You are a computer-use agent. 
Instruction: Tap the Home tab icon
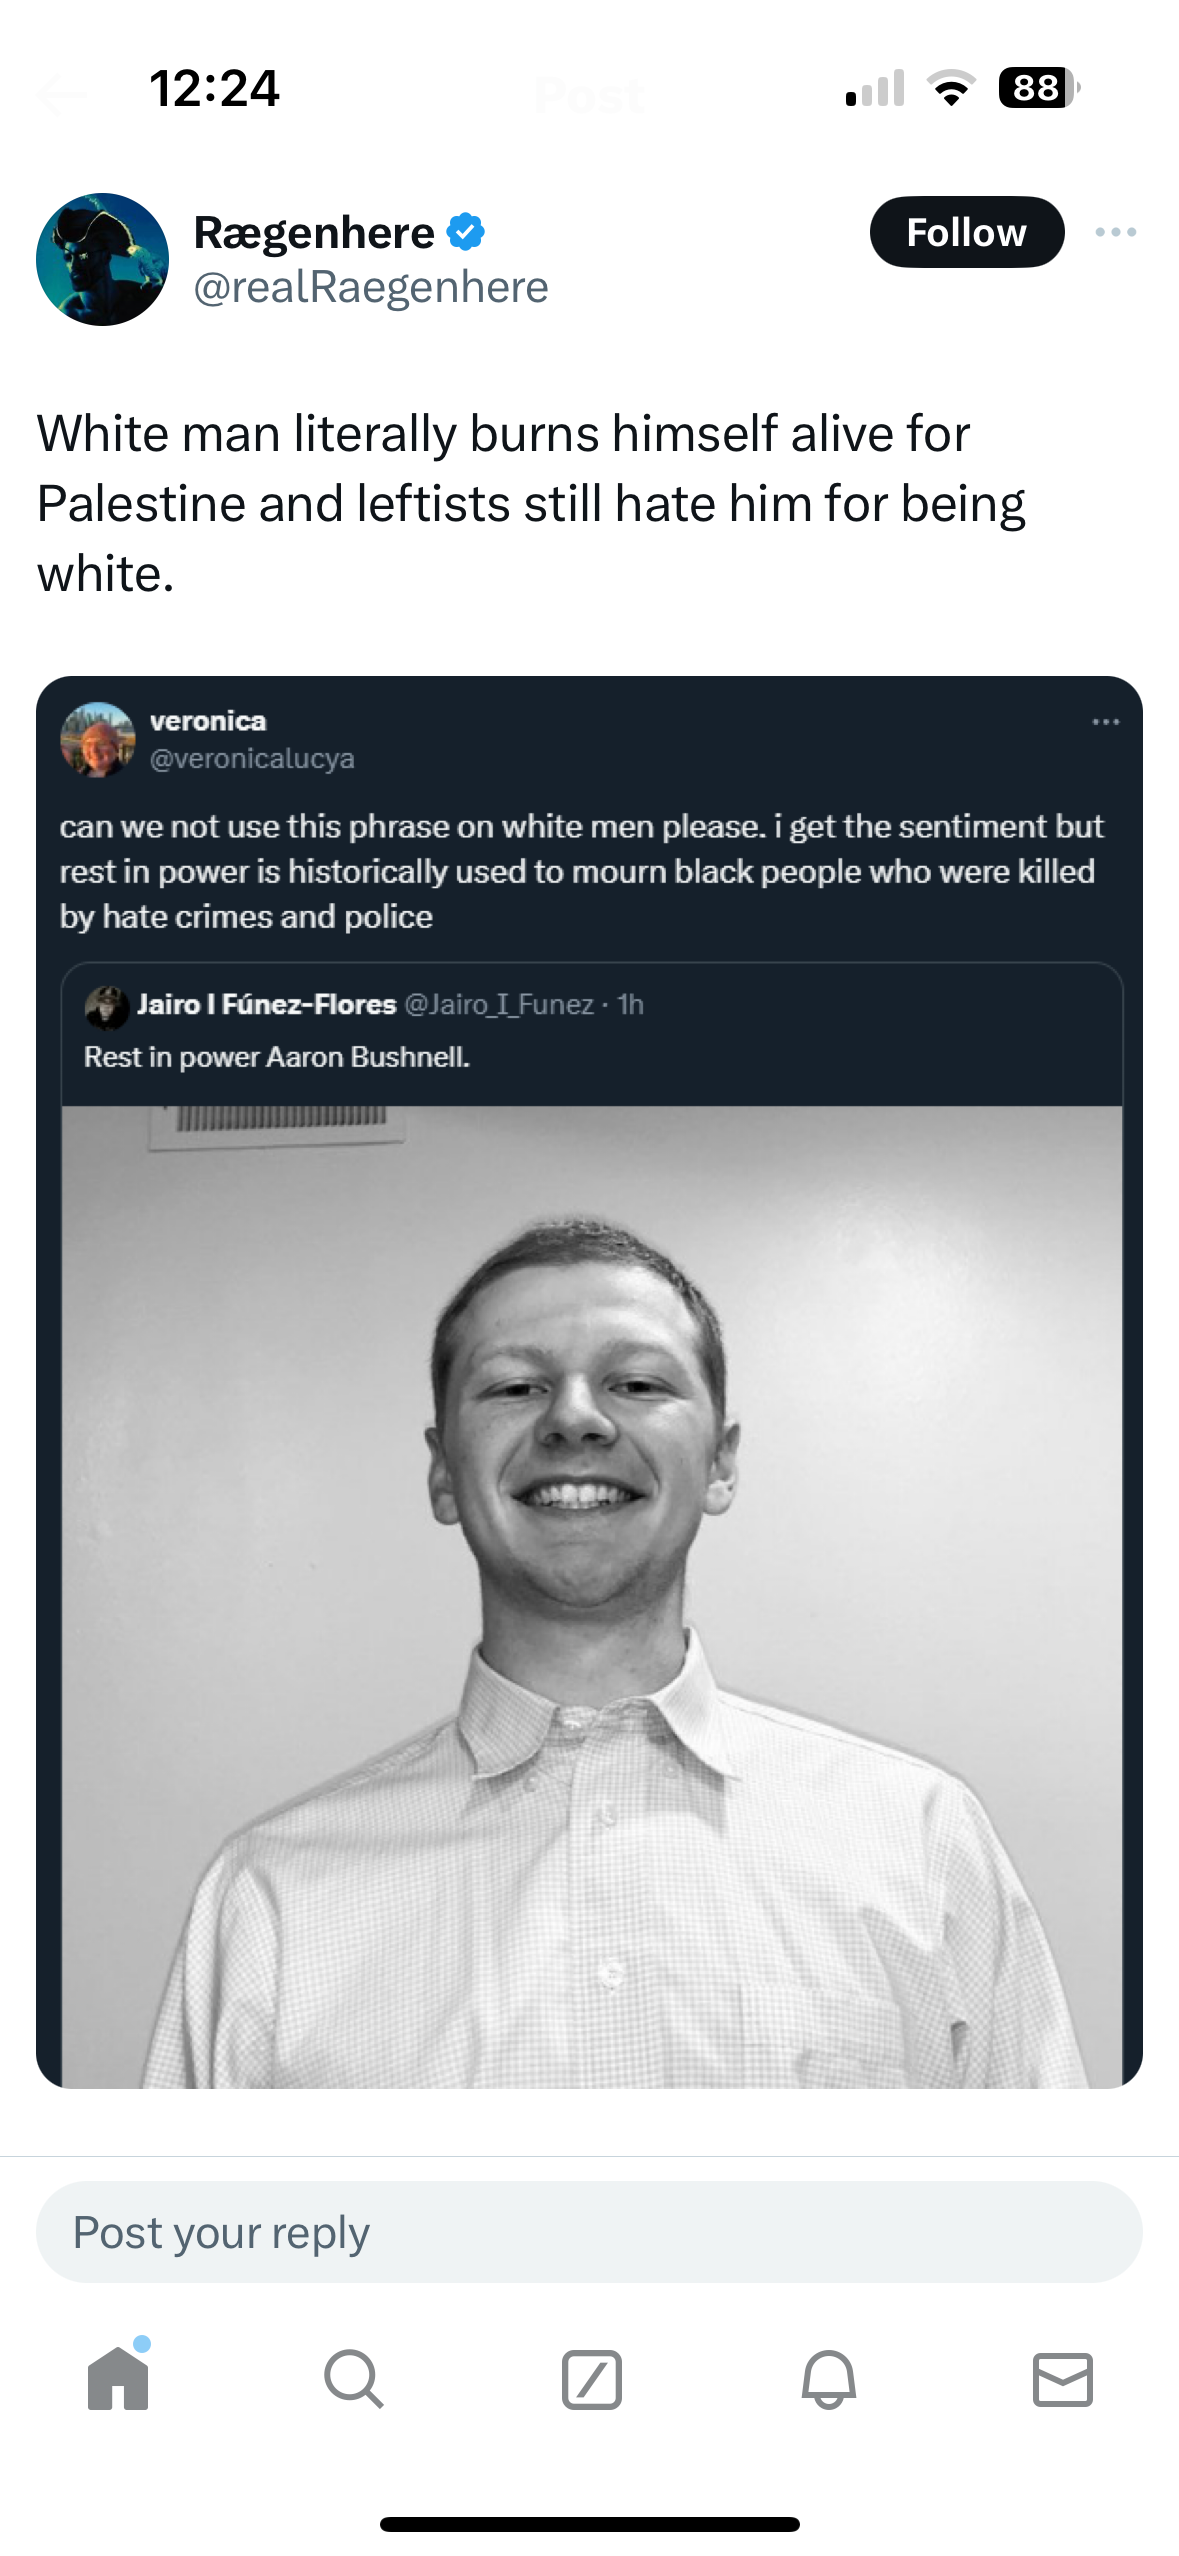pyautogui.click(x=118, y=2378)
